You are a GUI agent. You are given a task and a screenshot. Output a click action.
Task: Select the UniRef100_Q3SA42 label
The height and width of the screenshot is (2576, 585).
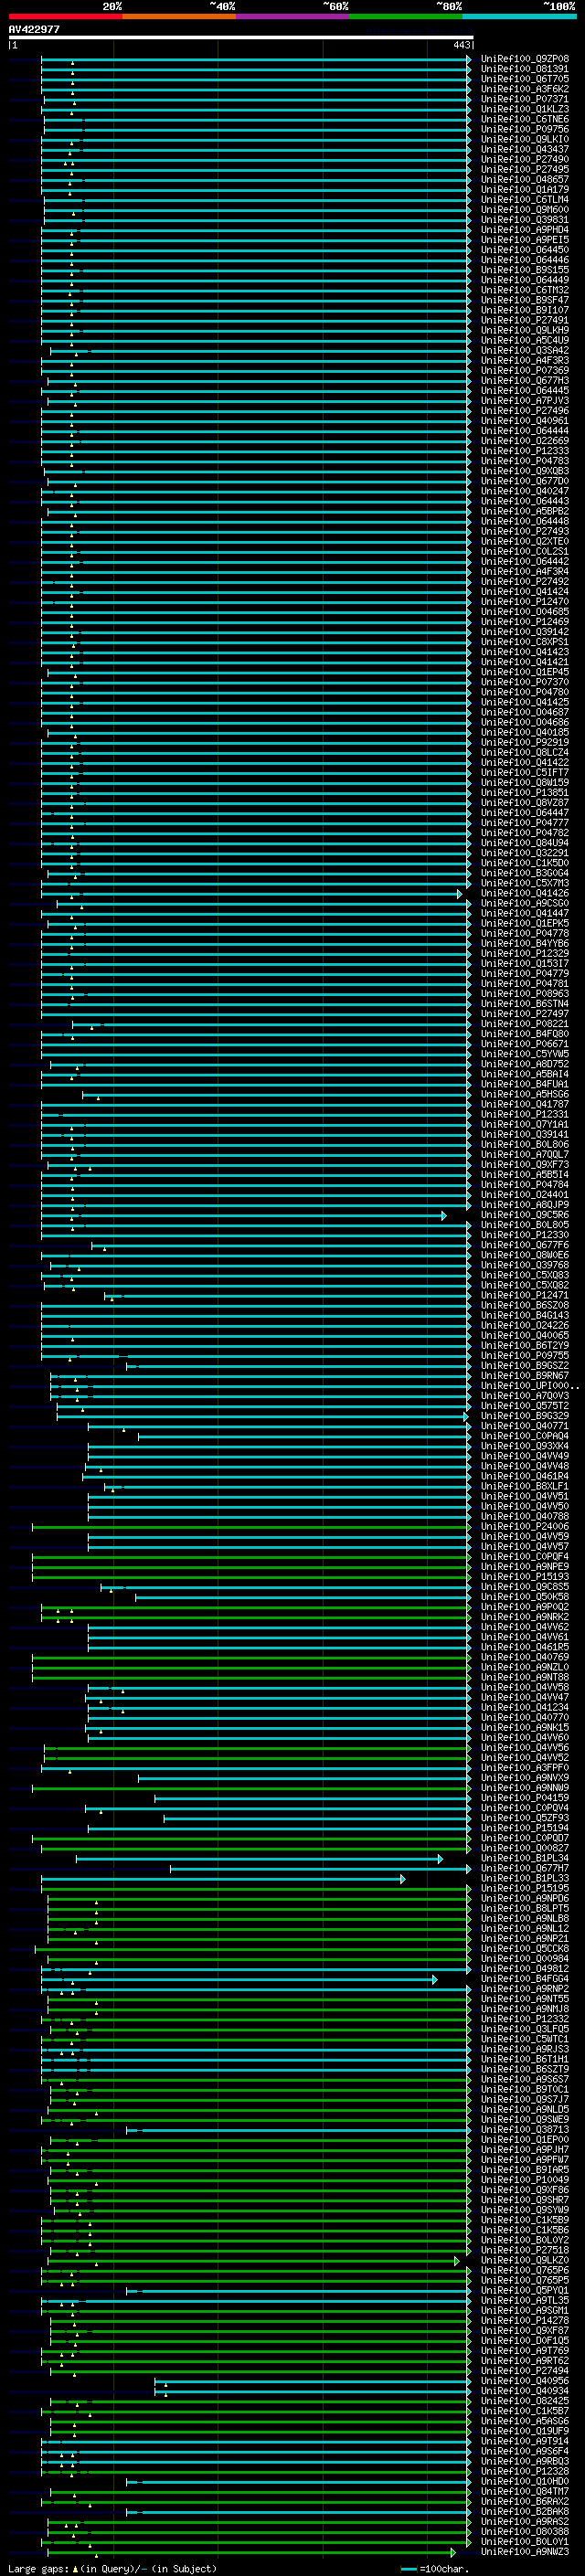(x=525, y=350)
